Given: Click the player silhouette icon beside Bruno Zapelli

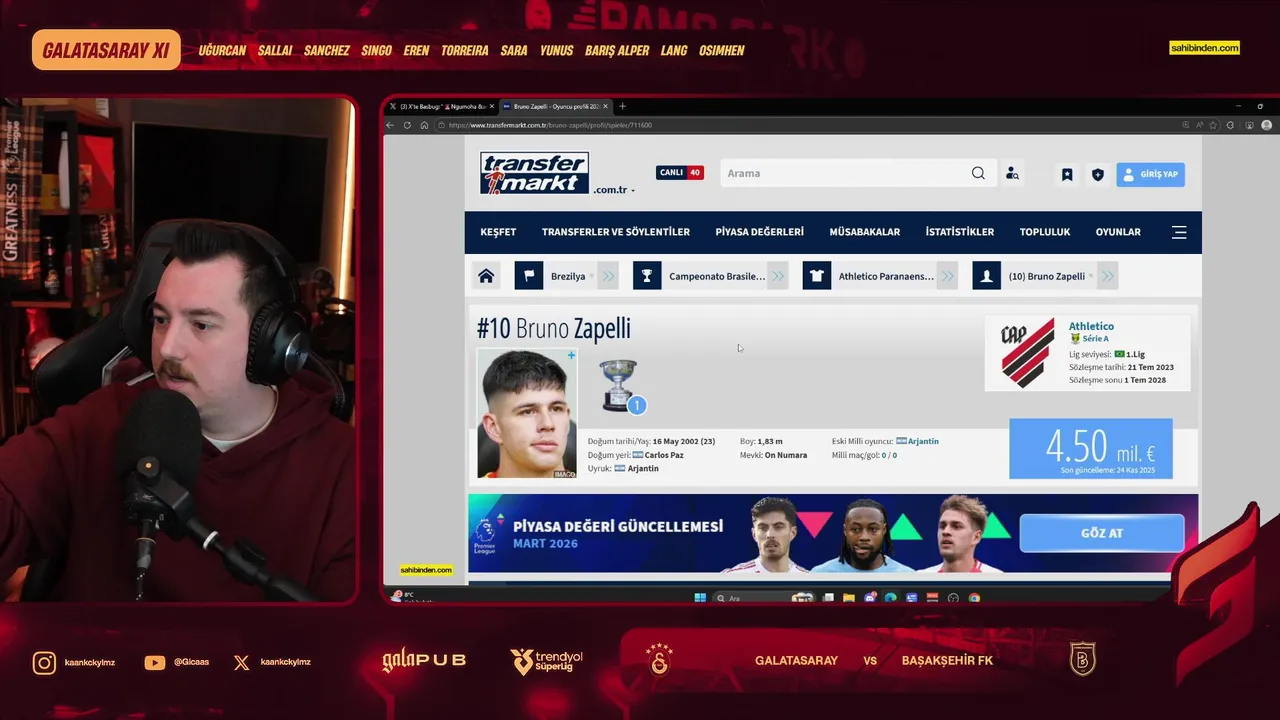Looking at the screenshot, I should pyautogui.click(x=987, y=276).
